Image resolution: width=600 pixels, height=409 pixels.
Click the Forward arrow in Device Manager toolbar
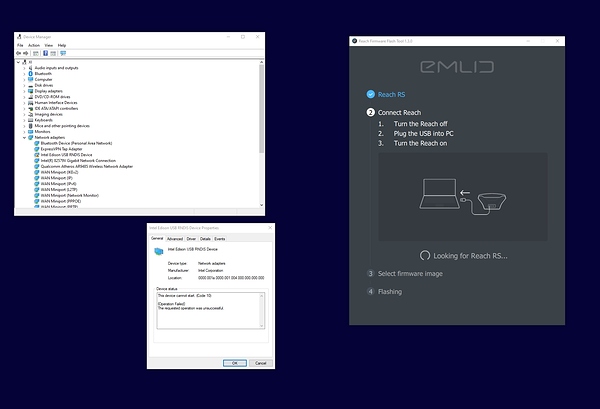(25, 53)
